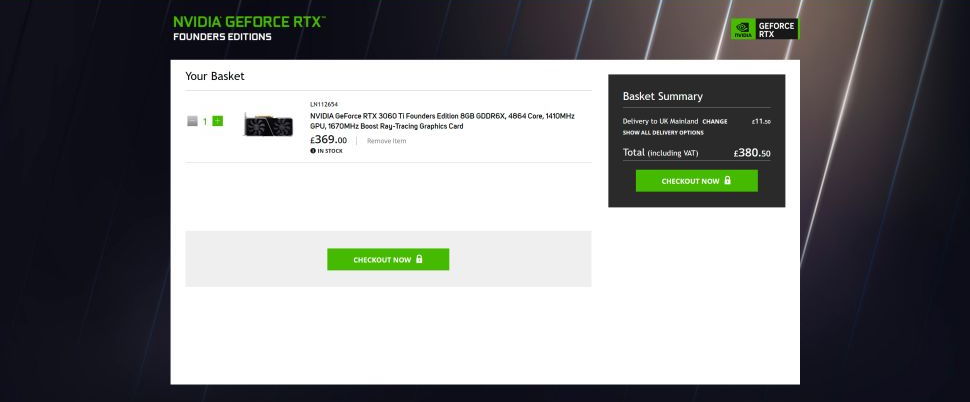The width and height of the screenshot is (970, 402).
Task: Click the £11.50 delivery cost
Action: (761, 121)
